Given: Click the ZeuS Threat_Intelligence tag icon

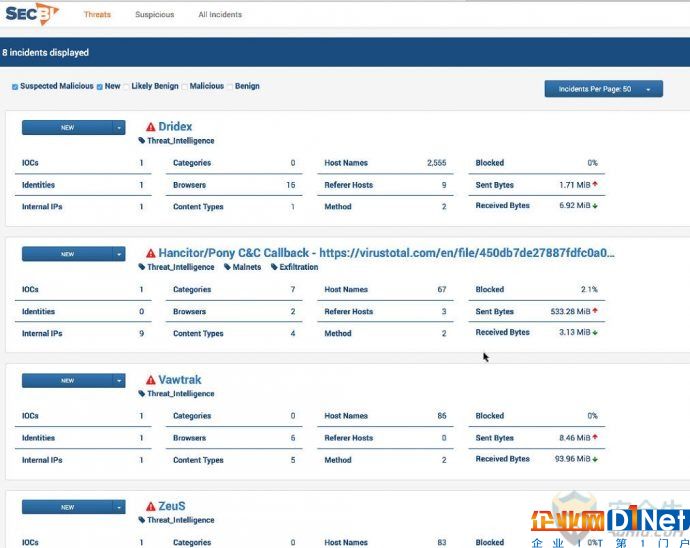Looking at the screenshot, I should [x=141, y=520].
